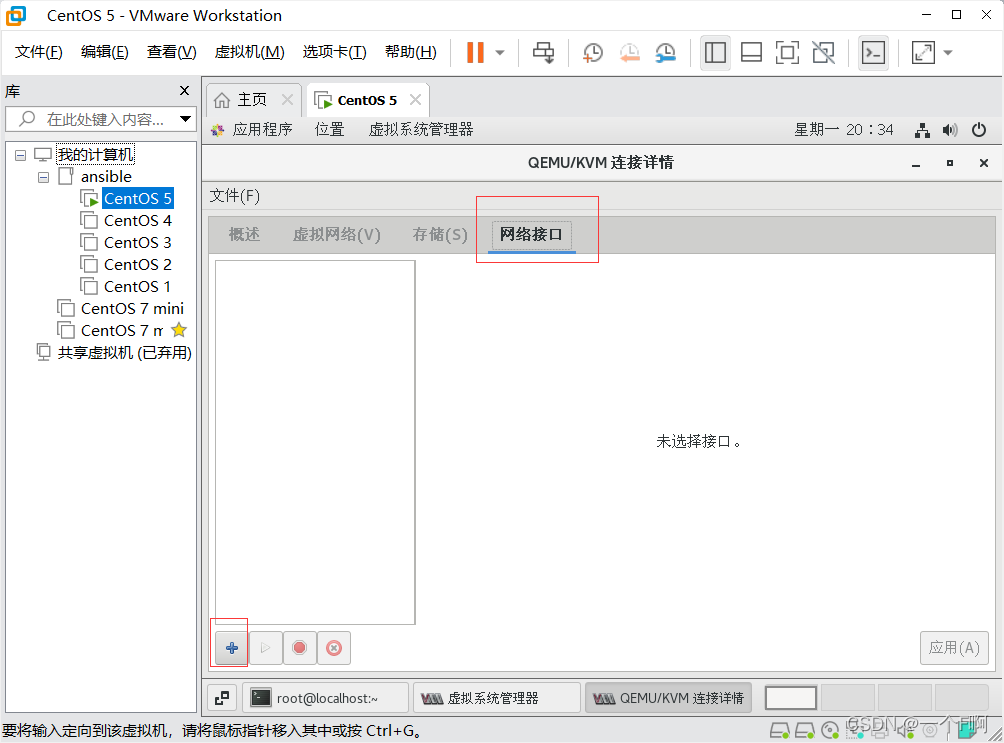Close the 主页 tab

coord(287,100)
